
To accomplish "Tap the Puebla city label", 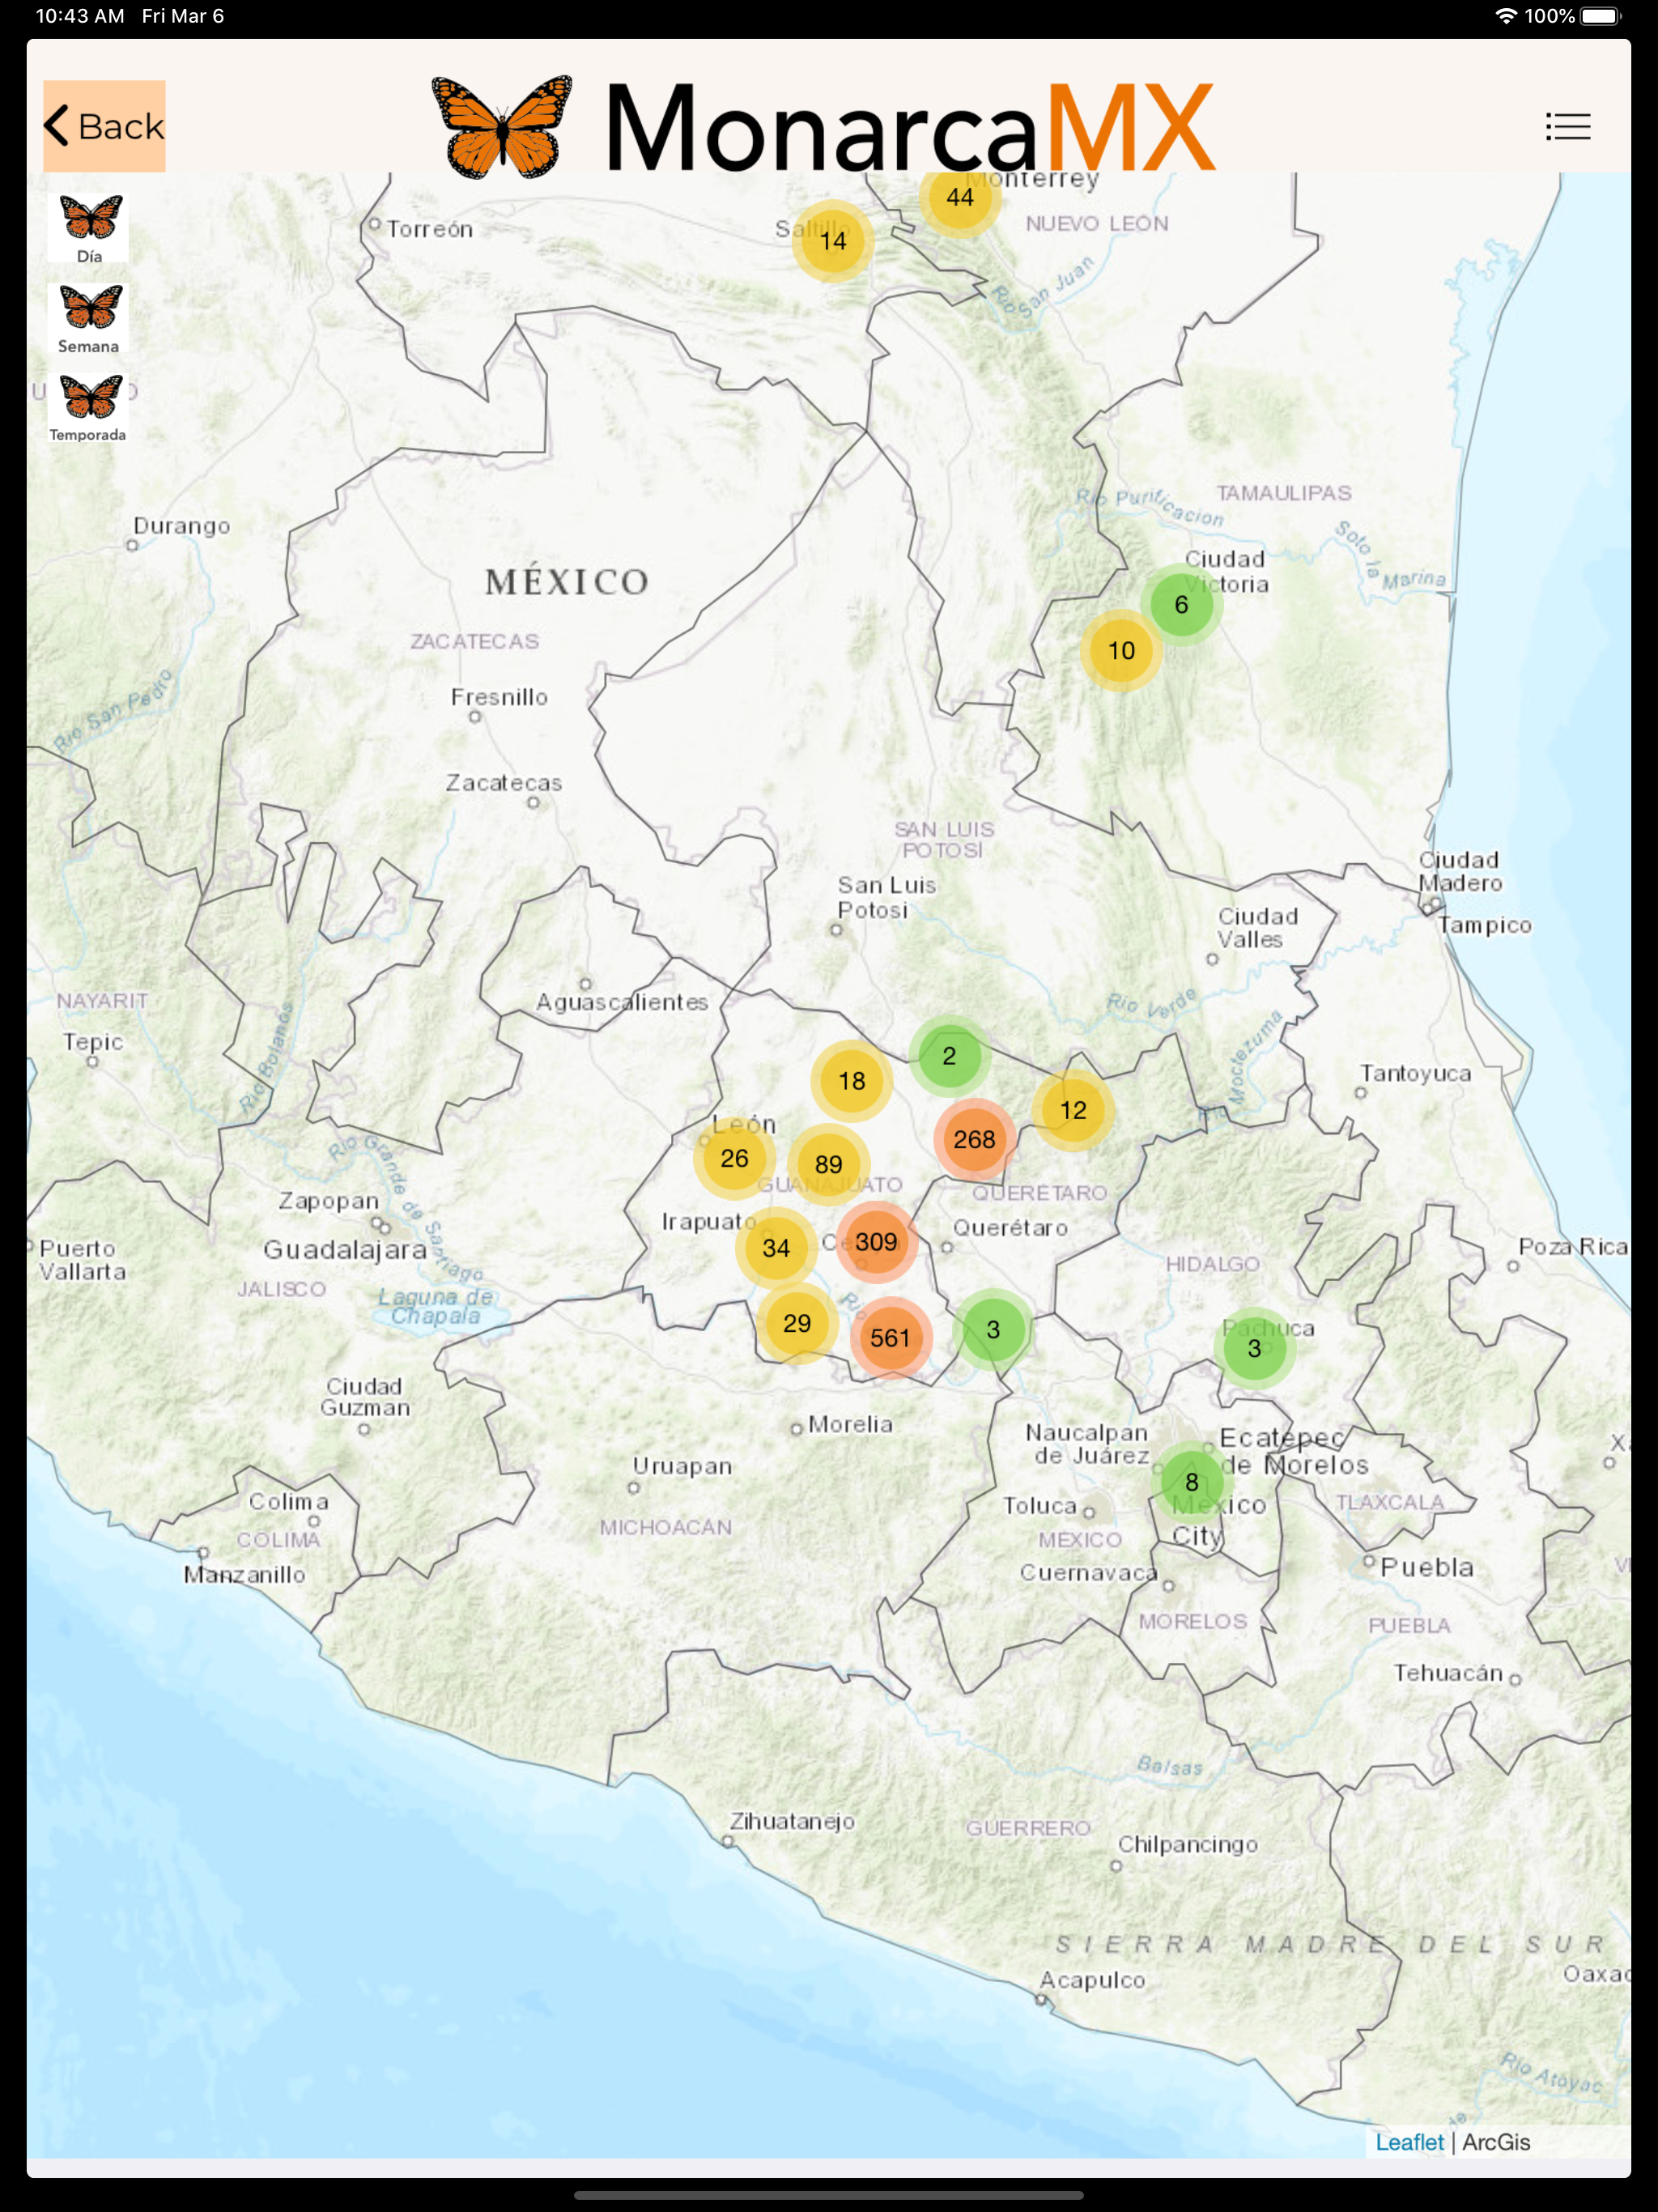I will point(1427,1566).
